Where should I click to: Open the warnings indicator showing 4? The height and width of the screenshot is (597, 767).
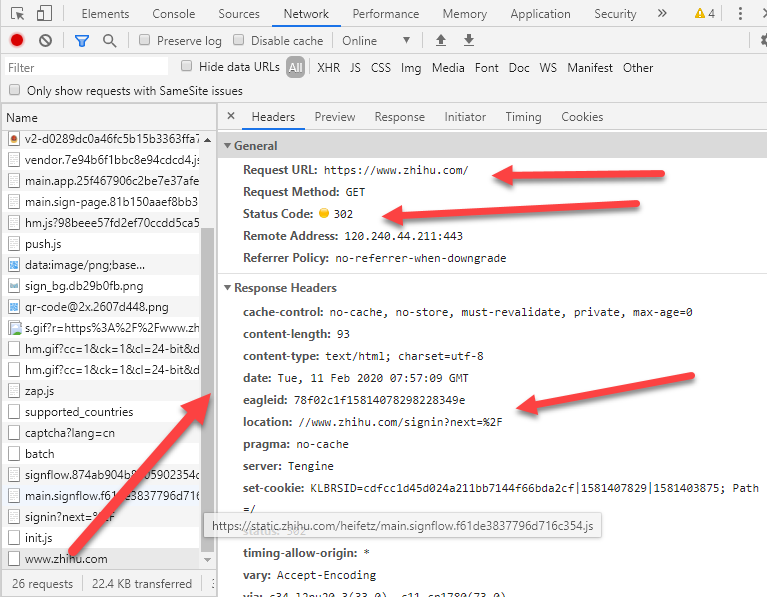(705, 14)
